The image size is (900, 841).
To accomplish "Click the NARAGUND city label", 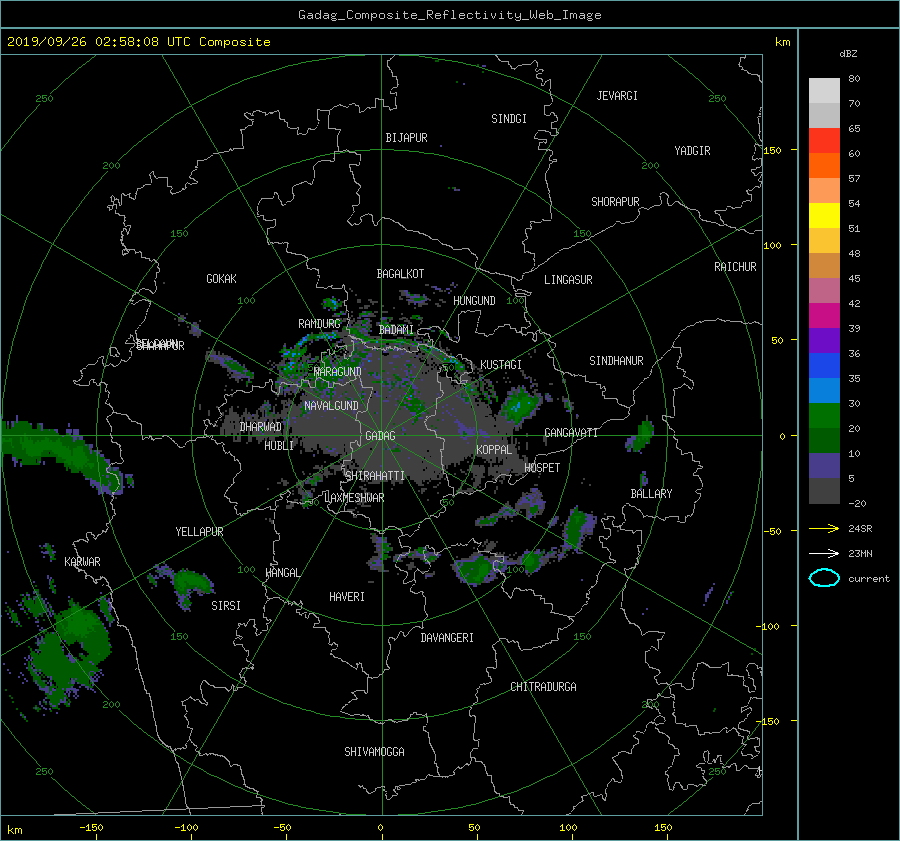I will [x=338, y=373].
